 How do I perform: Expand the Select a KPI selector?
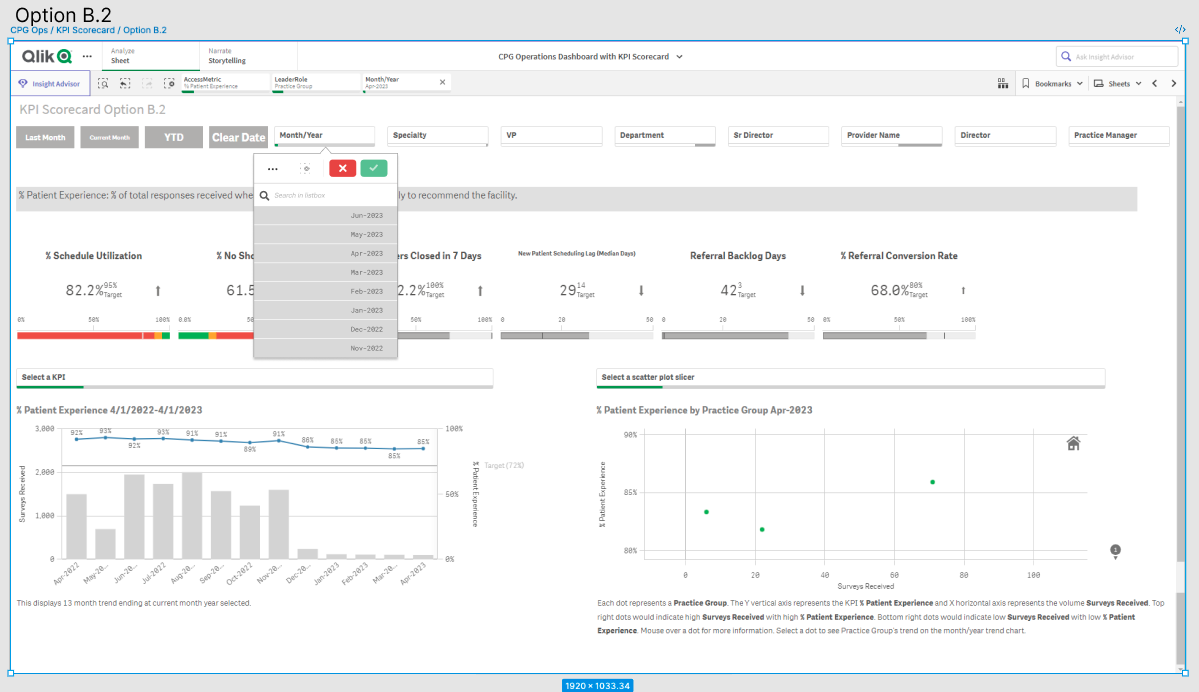pos(255,378)
